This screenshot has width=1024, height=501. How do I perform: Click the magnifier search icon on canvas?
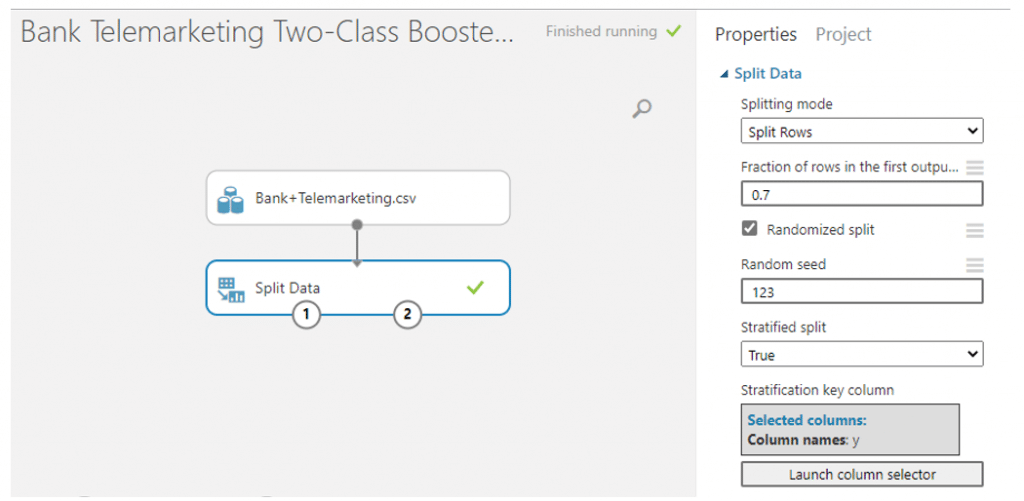(641, 108)
